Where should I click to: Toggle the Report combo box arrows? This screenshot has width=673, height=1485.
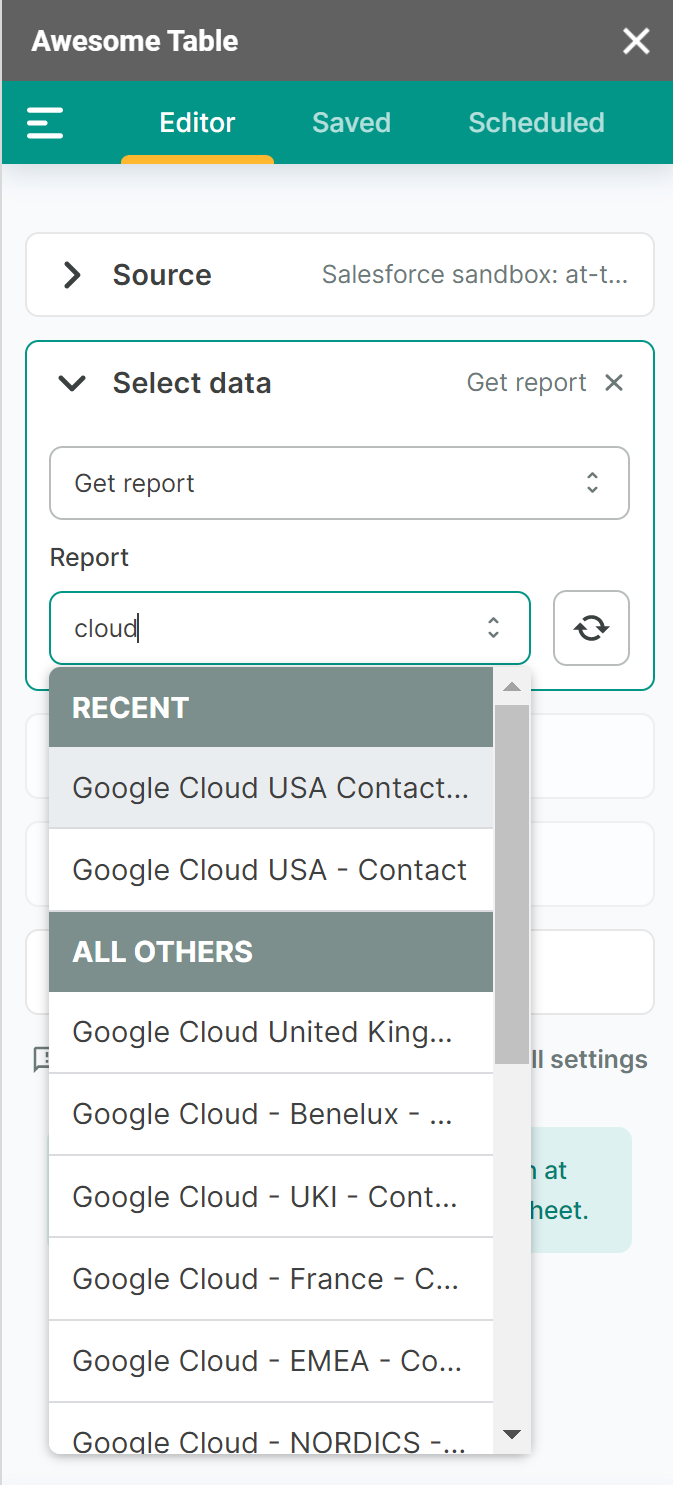coord(493,628)
